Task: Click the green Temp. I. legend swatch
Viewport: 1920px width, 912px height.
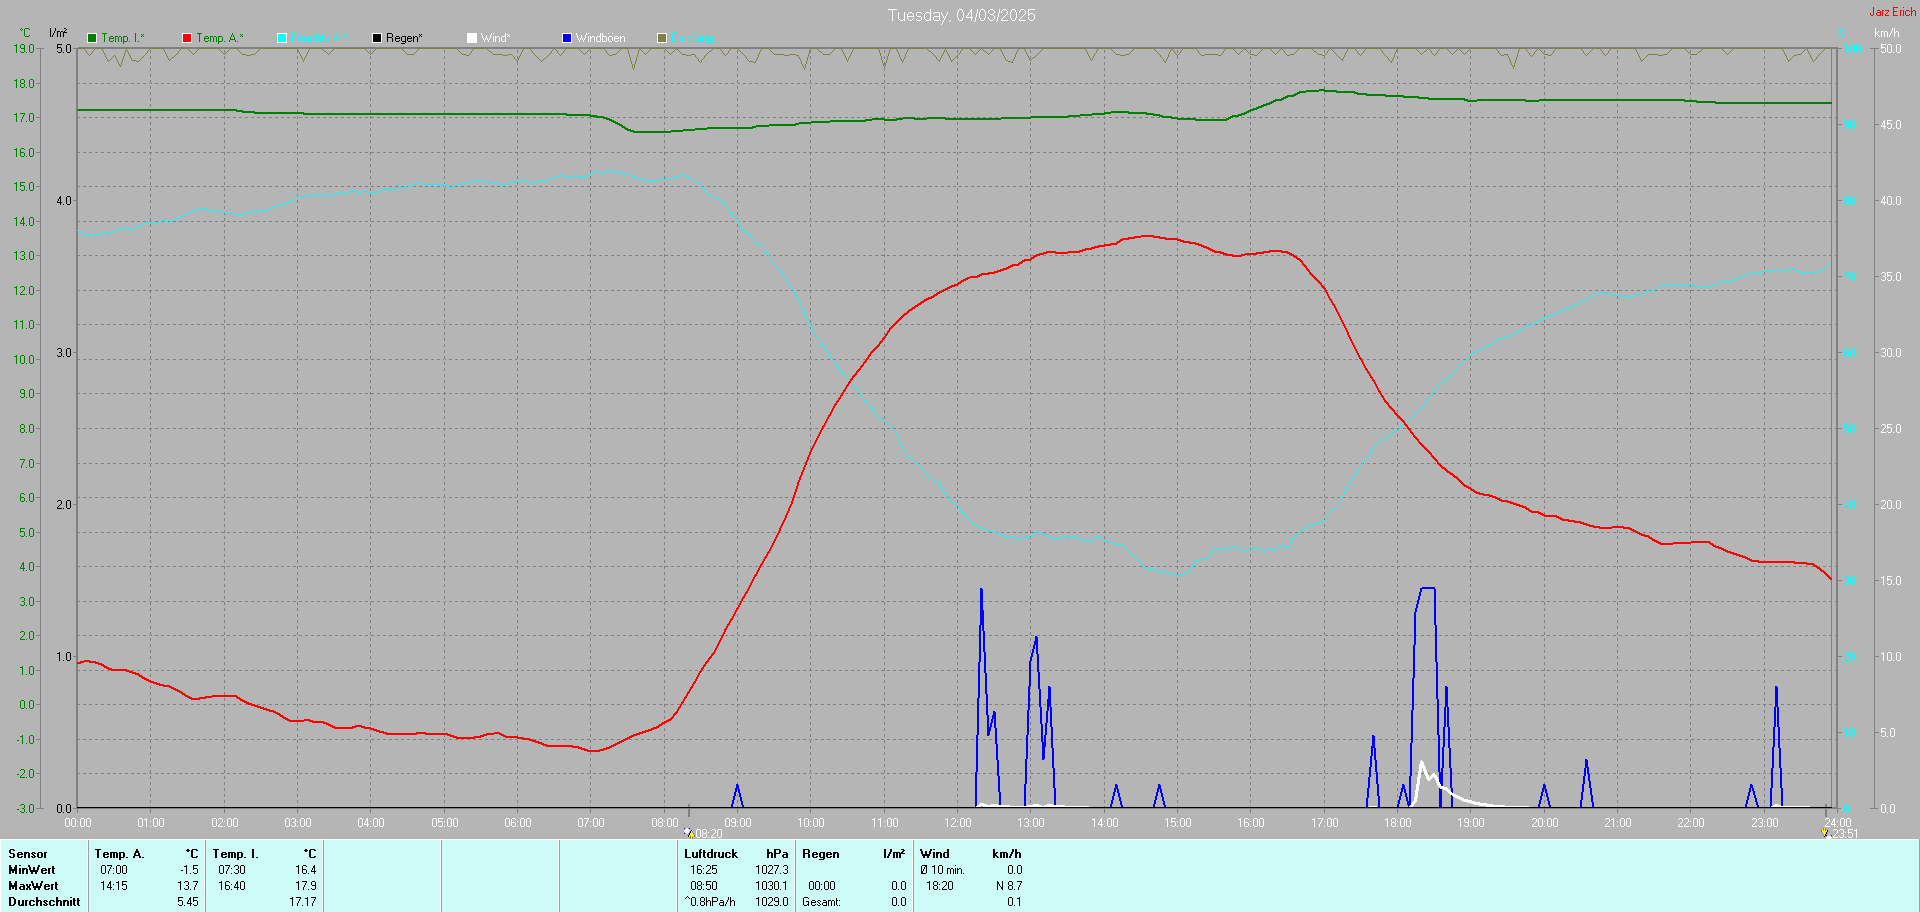Action: (92, 38)
